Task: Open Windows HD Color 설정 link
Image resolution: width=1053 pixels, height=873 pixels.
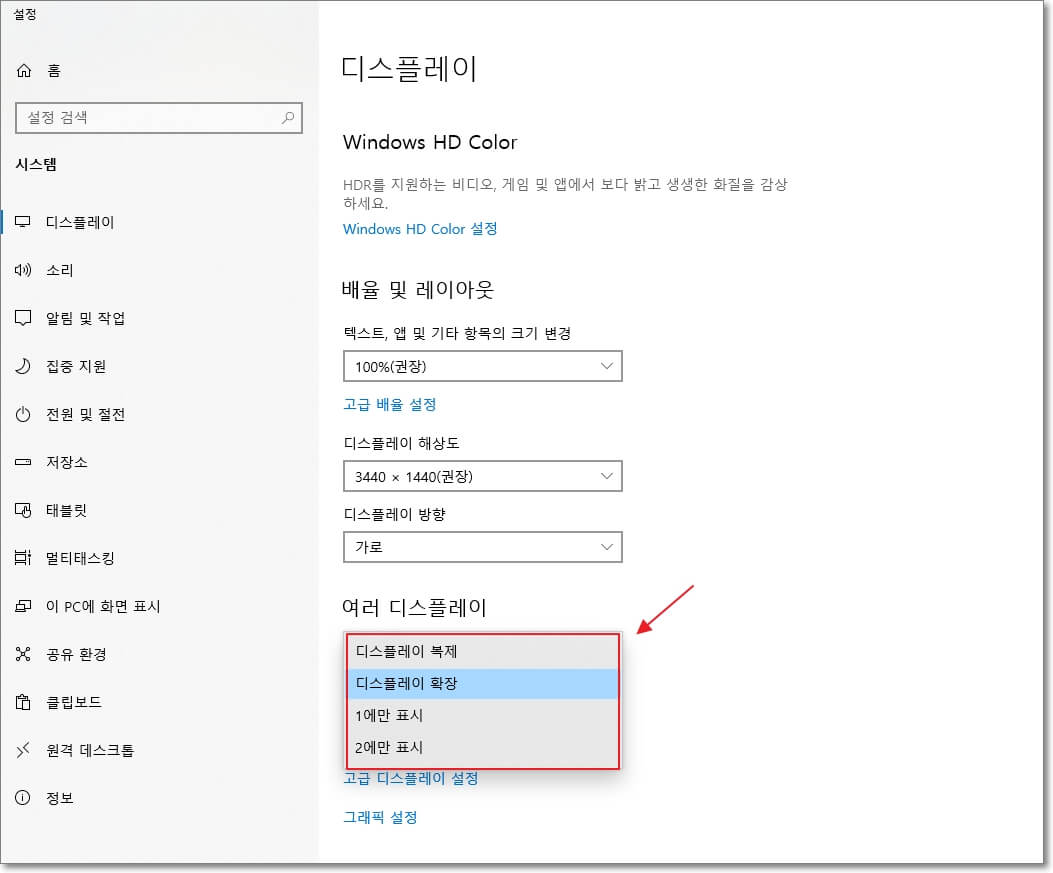Action: click(419, 229)
